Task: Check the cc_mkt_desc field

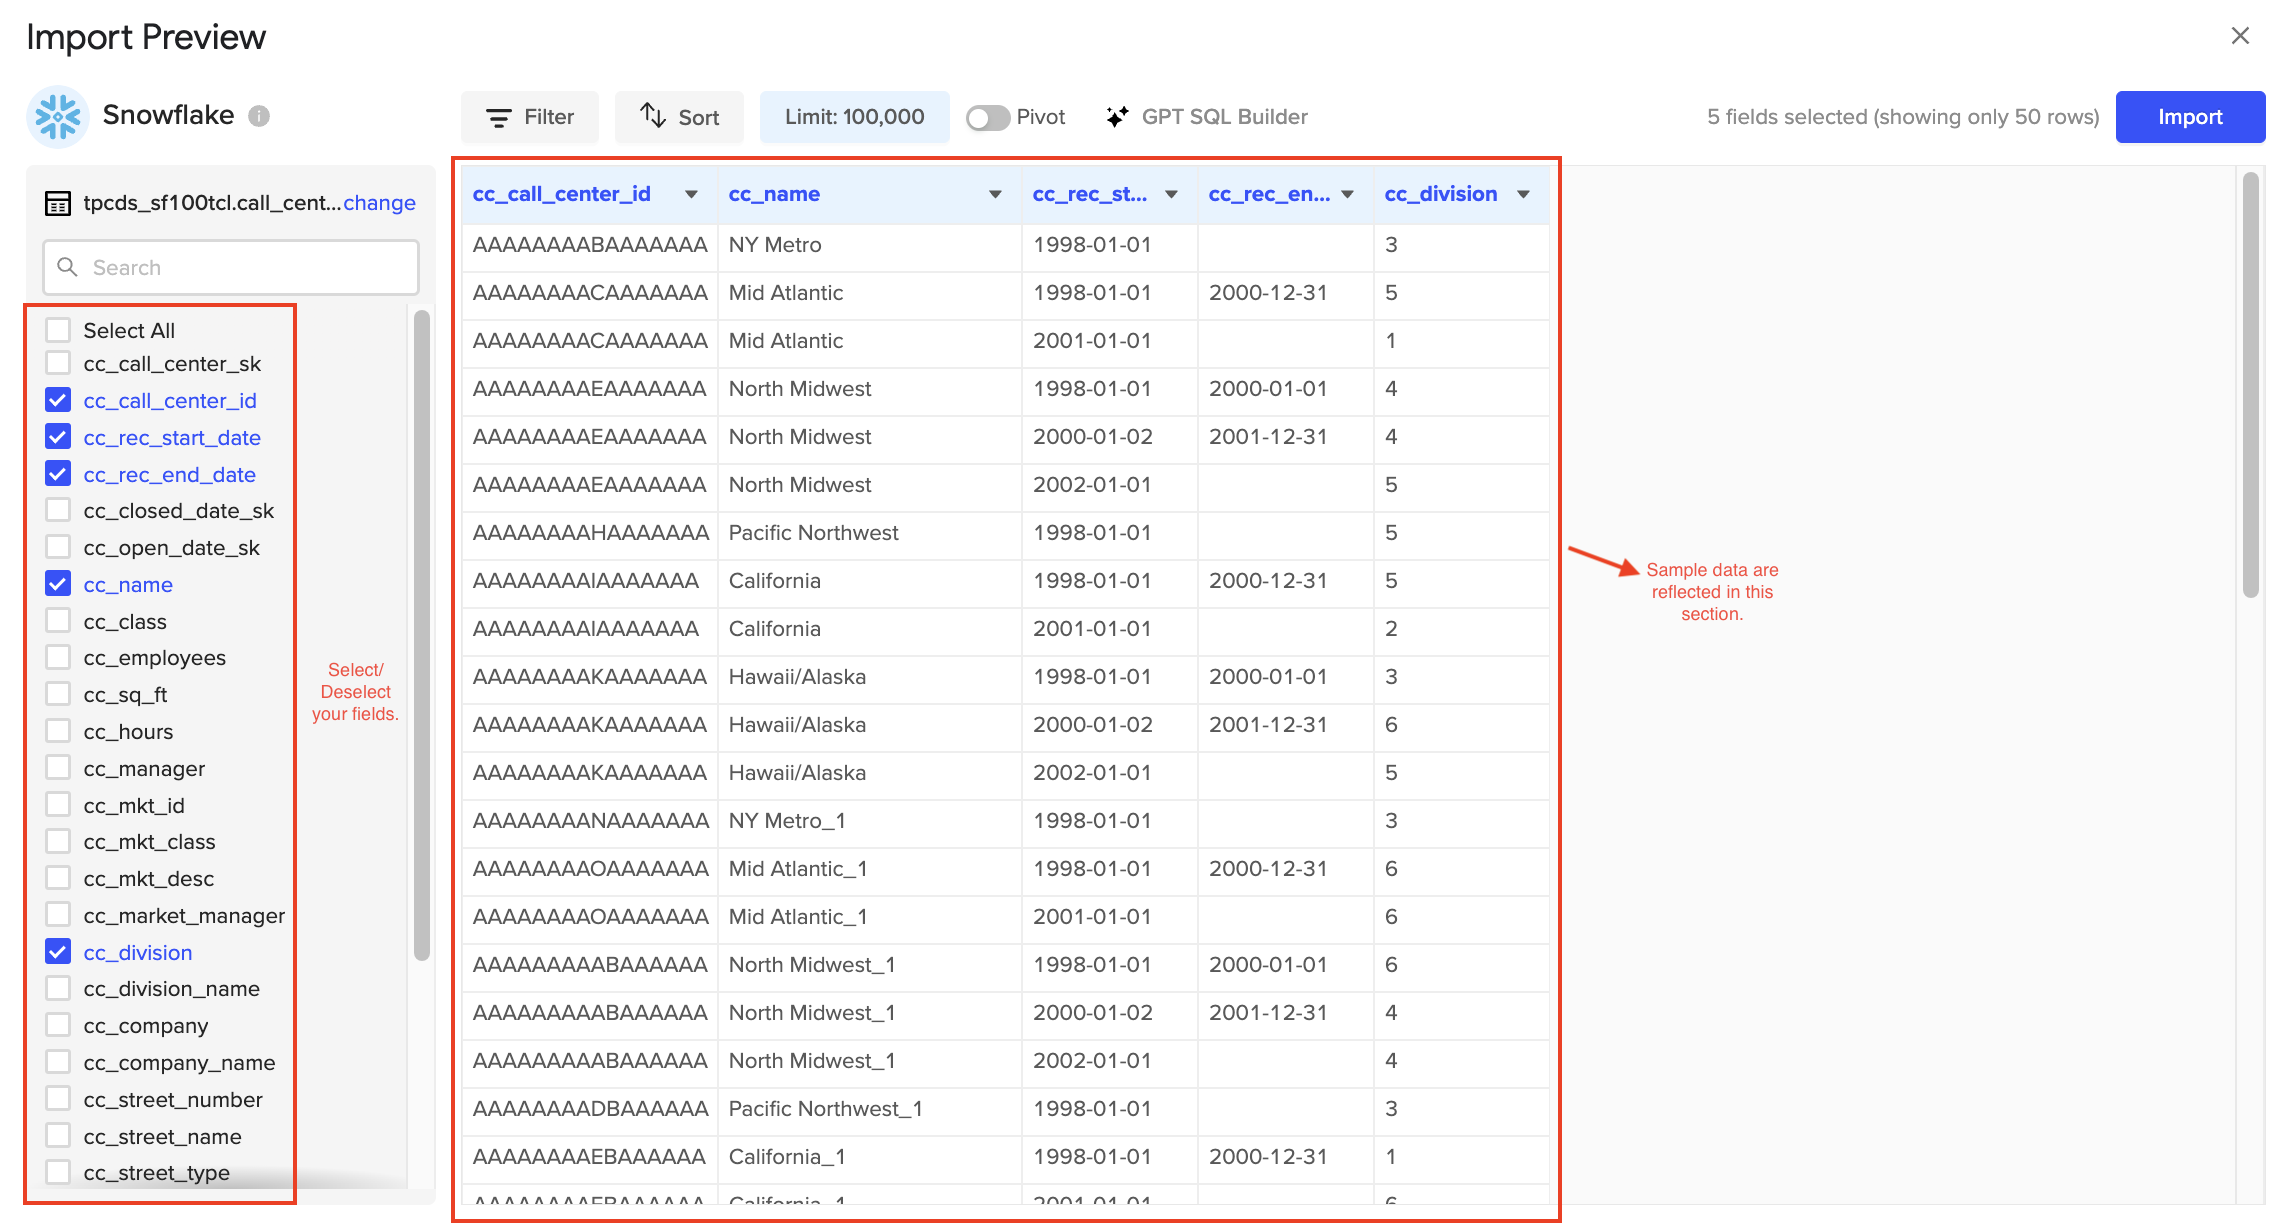Action: [58, 879]
